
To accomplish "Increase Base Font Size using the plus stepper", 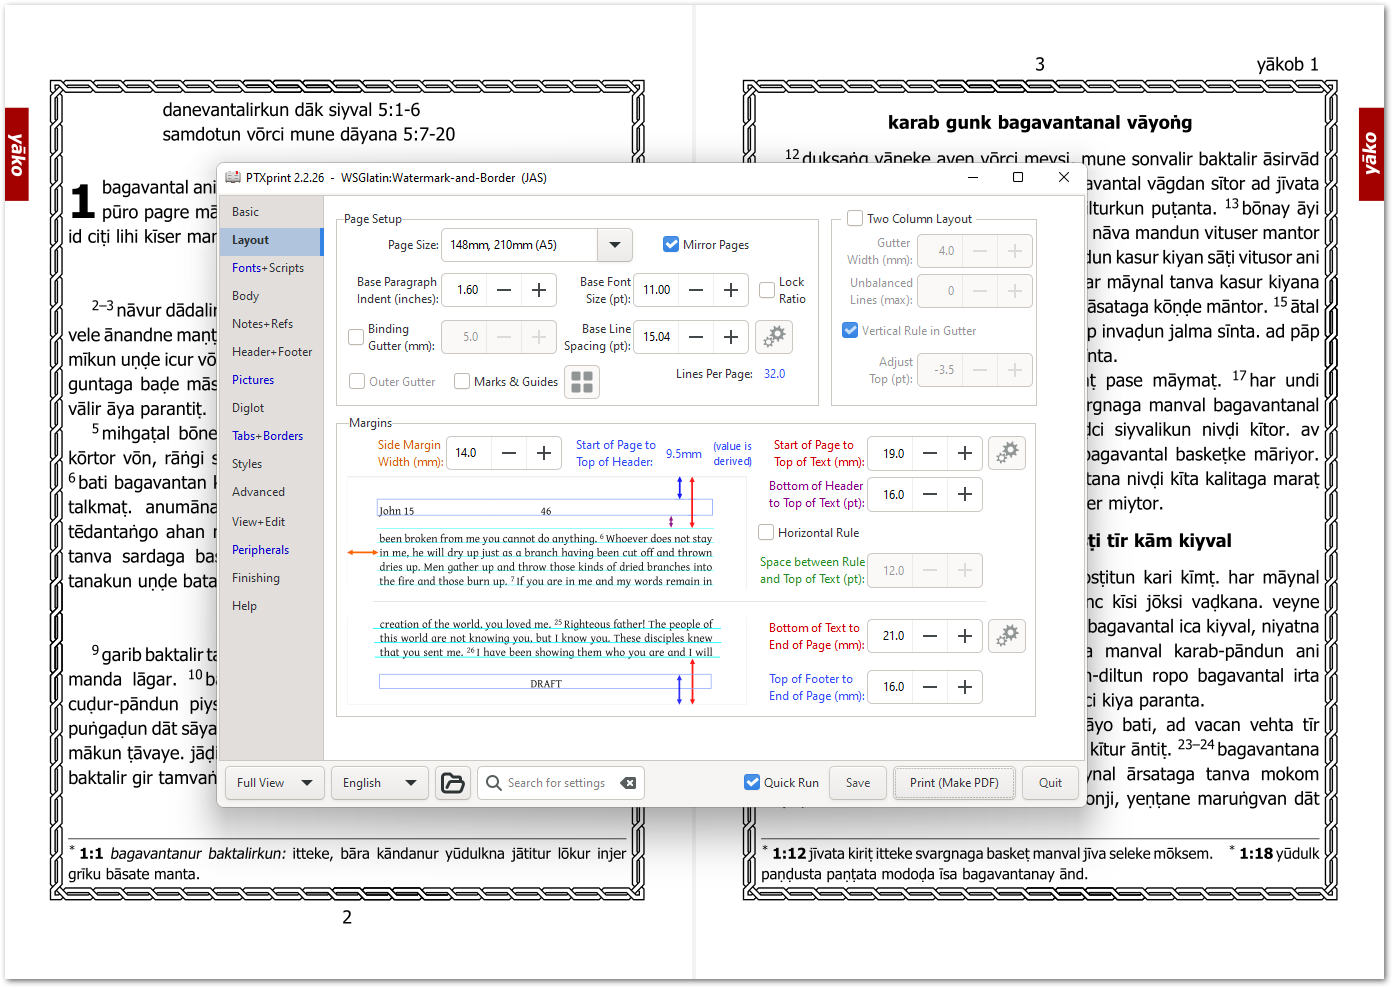I will (x=730, y=289).
